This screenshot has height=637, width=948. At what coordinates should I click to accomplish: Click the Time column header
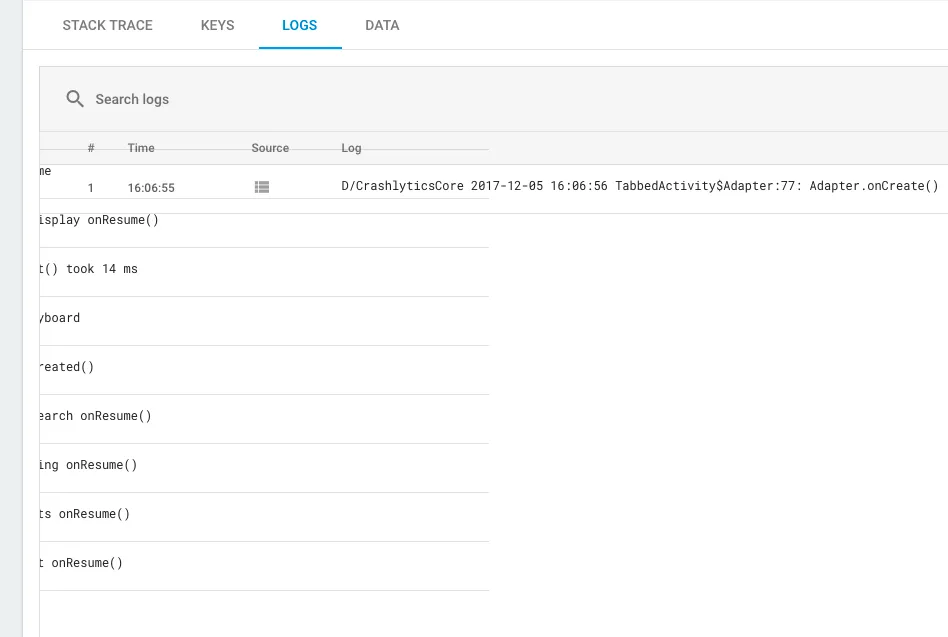tap(141, 148)
